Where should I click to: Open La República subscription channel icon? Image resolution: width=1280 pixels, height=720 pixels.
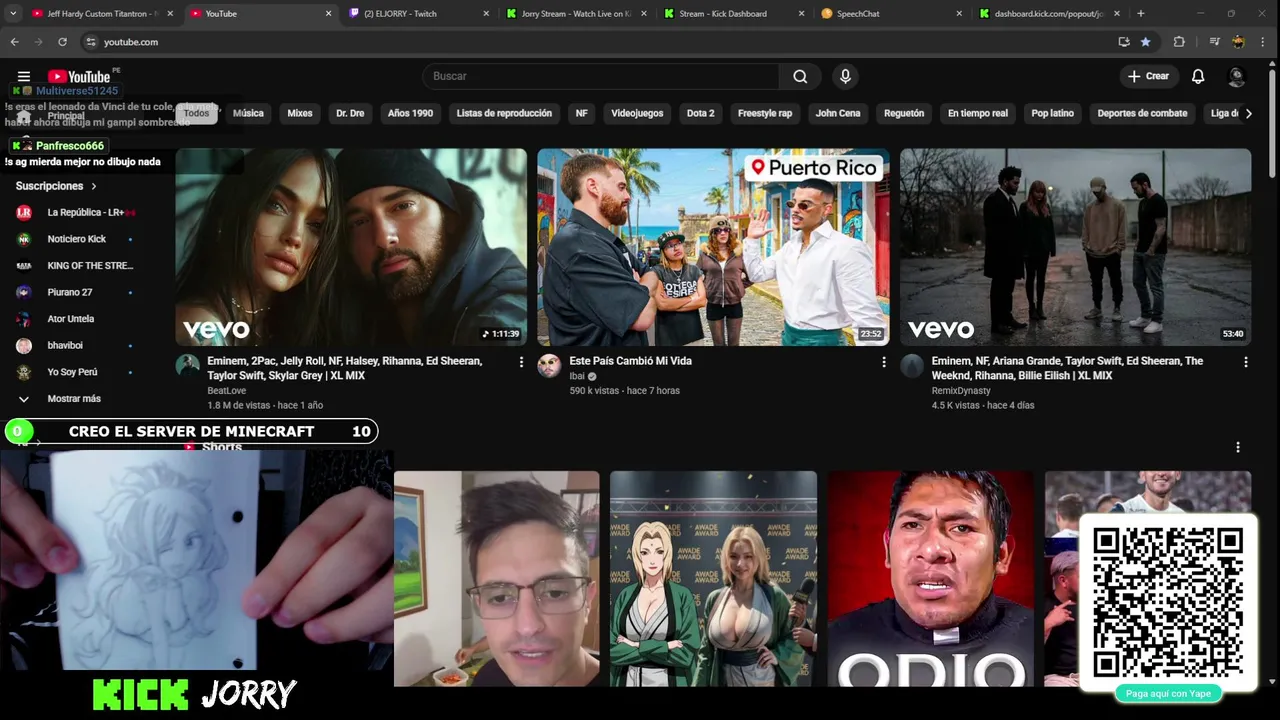coord(24,212)
